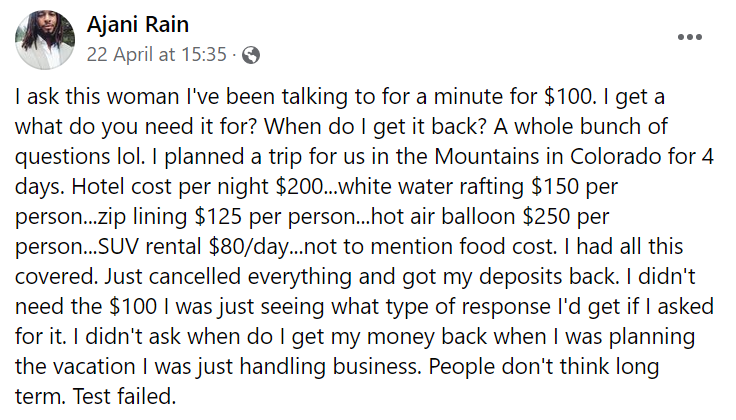
Task: Click the globe public audience icon
Action: tap(251, 53)
